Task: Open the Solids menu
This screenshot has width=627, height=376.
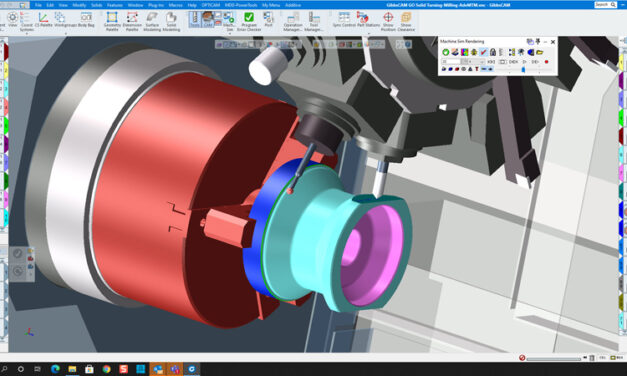Action: (96, 5)
